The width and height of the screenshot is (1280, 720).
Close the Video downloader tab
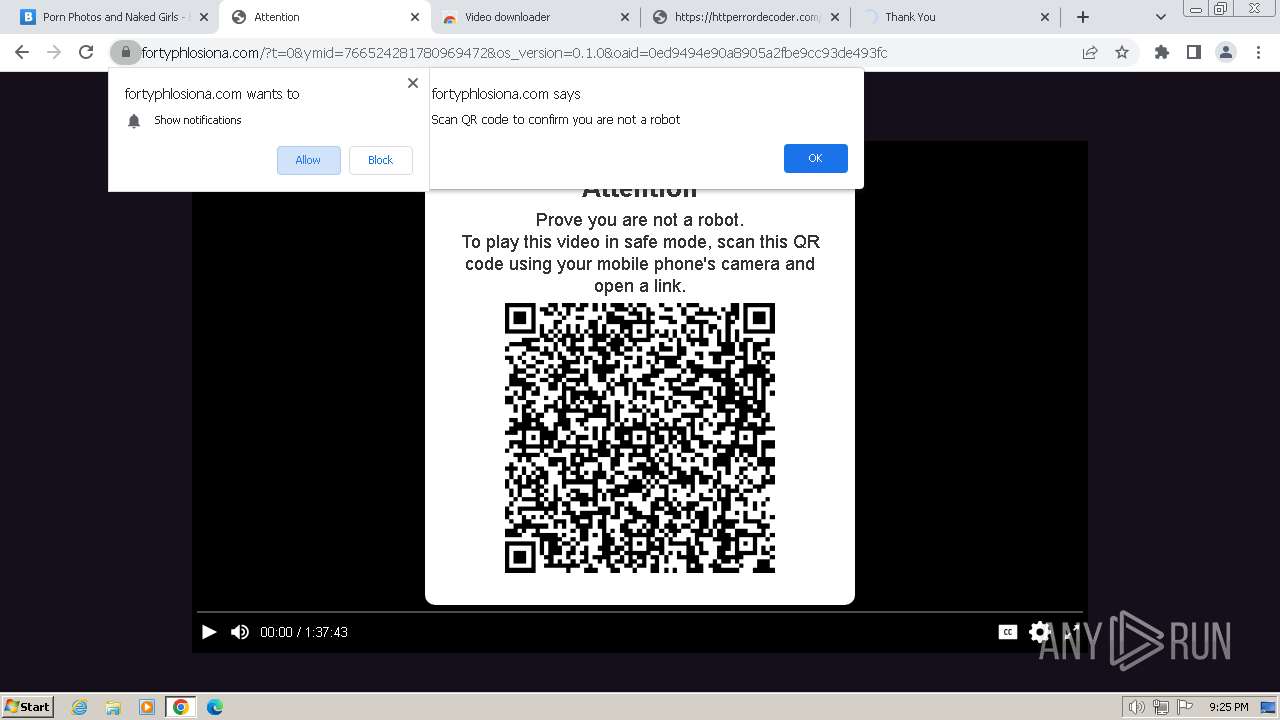624,17
